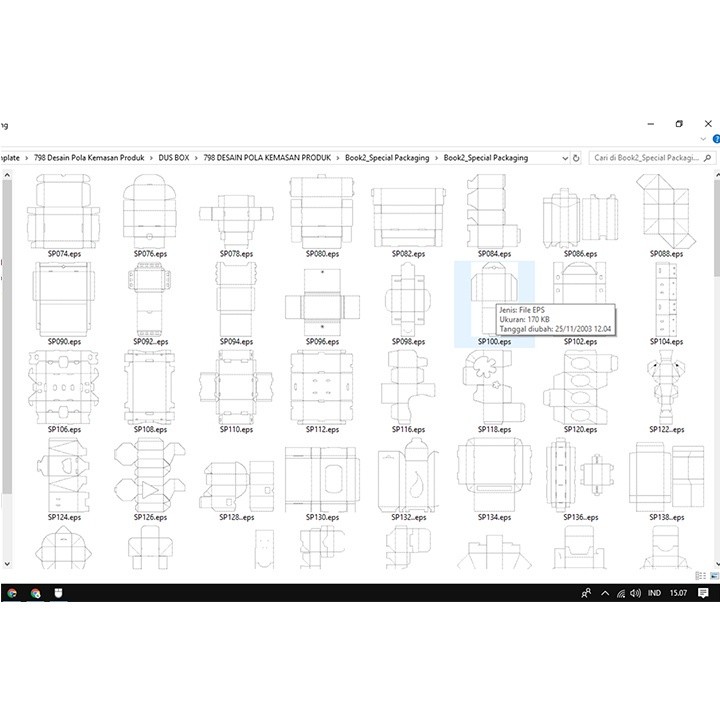Click the last 'Book2_Special Packaging' breadcrumb
This screenshot has width=720, height=720.
[486, 158]
